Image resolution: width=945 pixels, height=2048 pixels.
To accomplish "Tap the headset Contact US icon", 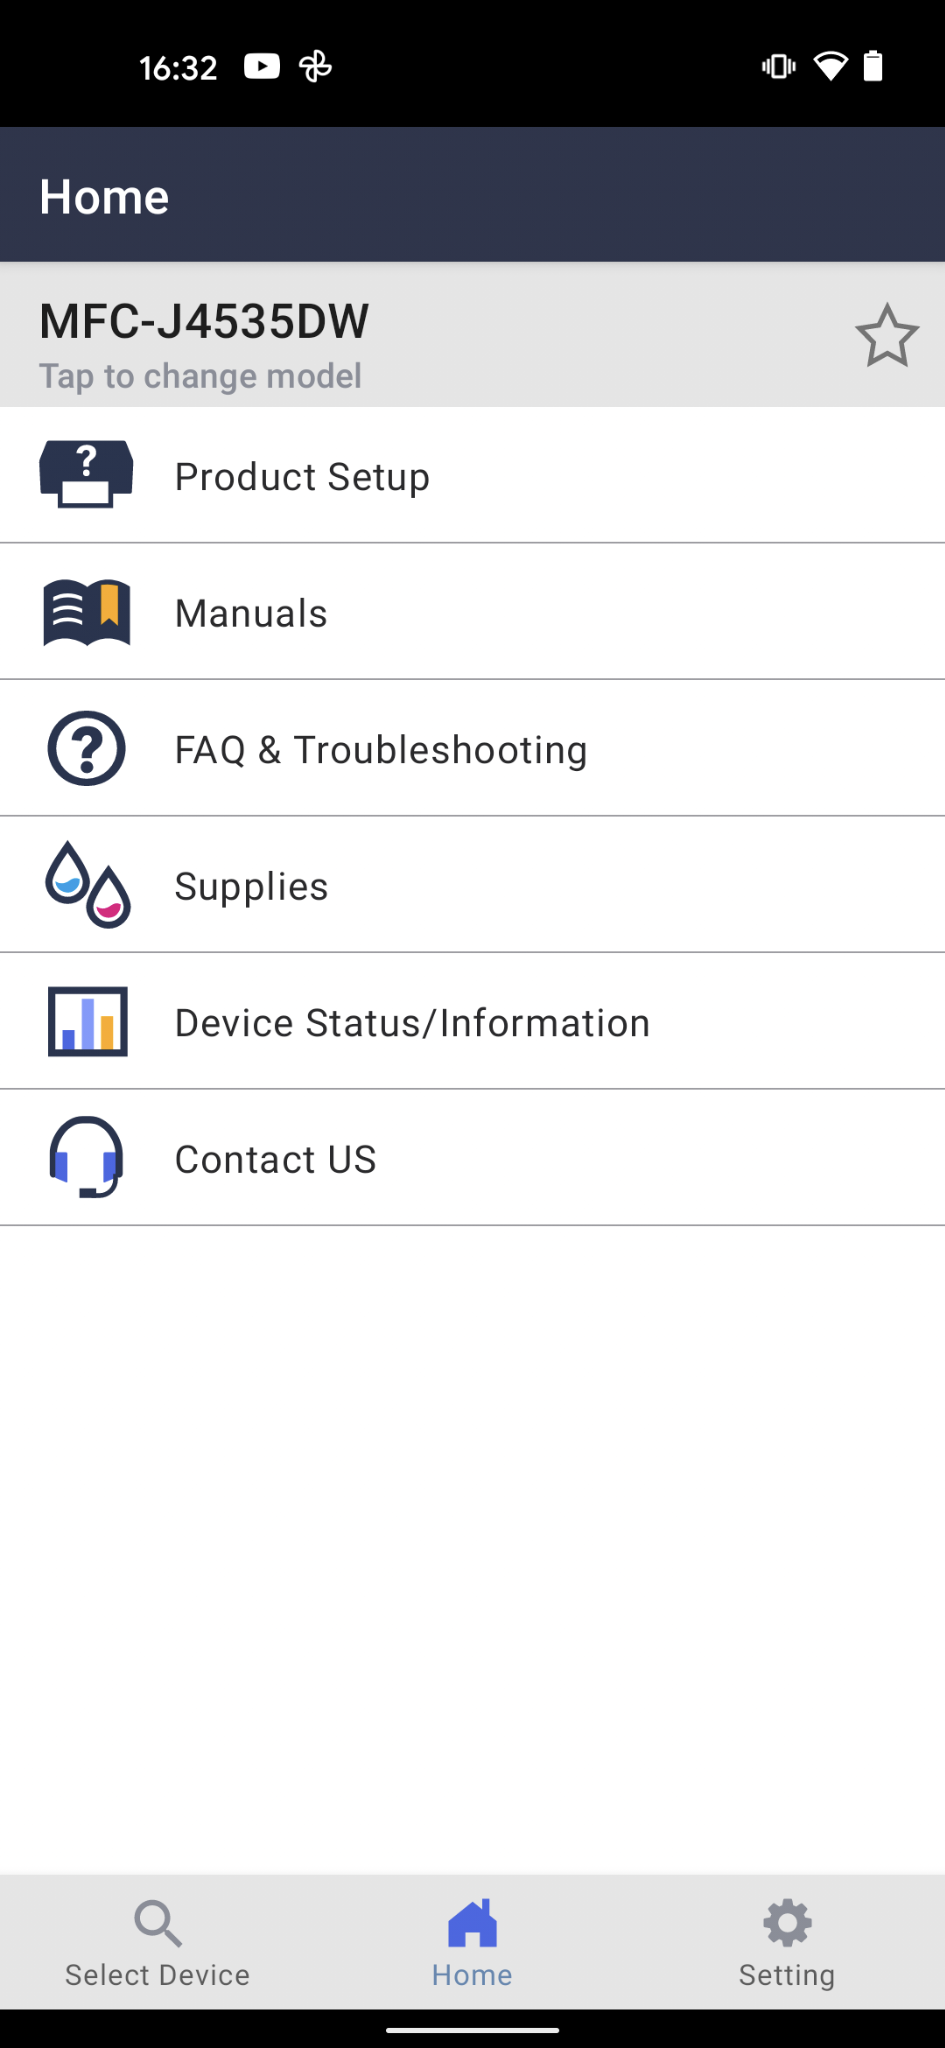I will (87, 1157).
